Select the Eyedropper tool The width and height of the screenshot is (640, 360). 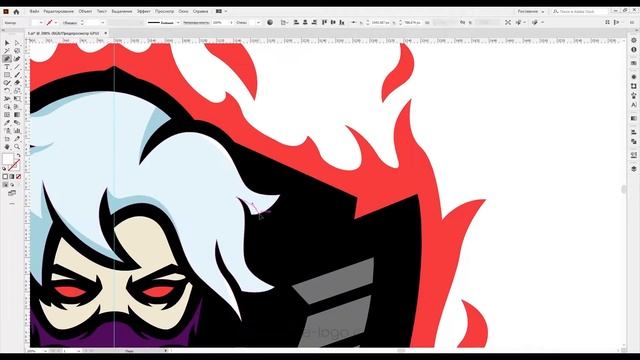click(x=7, y=123)
